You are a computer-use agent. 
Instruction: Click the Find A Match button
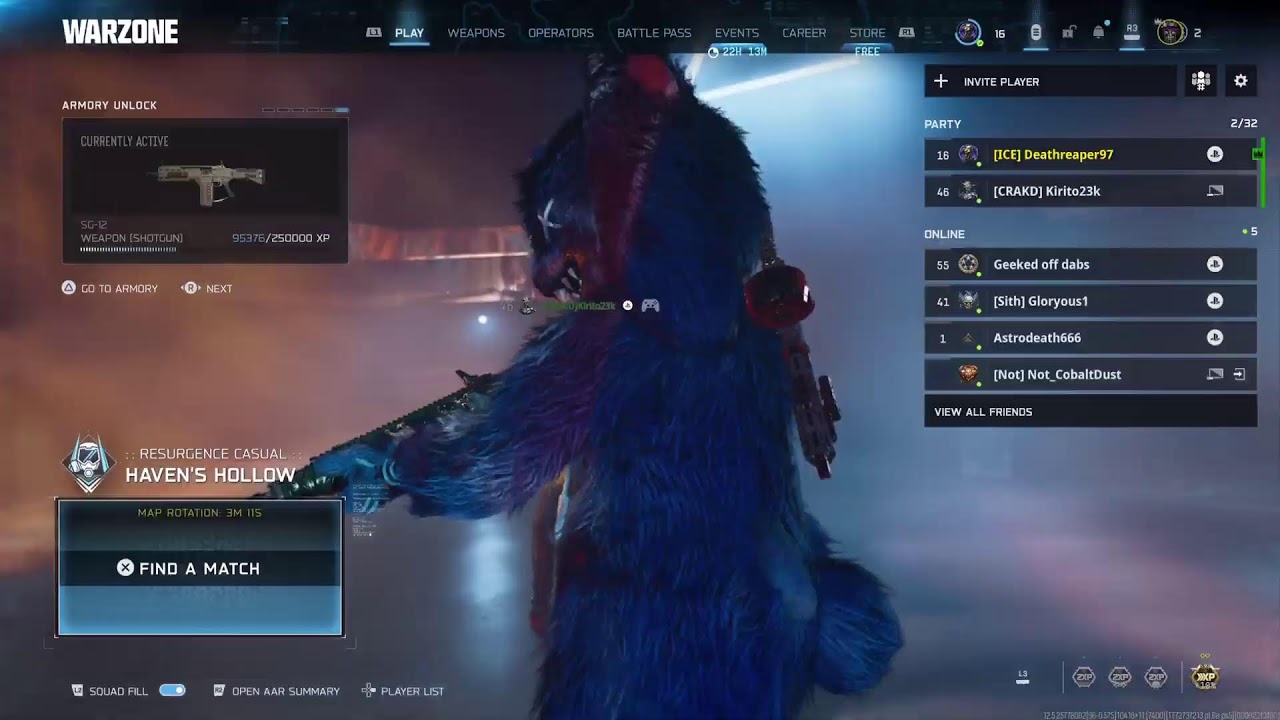click(200, 568)
